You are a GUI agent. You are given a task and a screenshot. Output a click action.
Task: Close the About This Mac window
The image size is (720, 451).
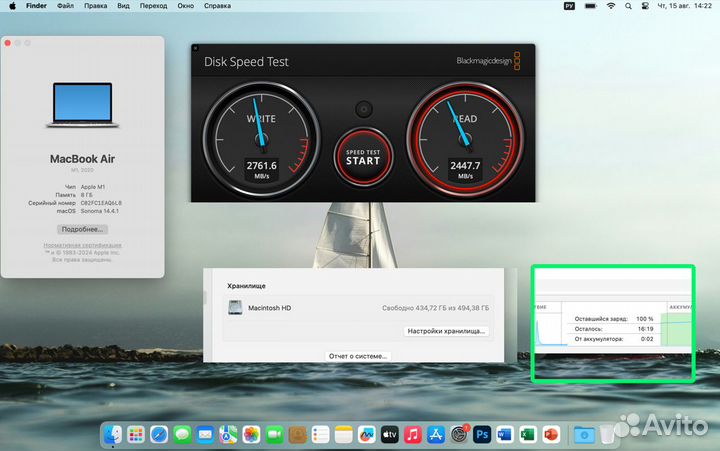[x=8, y=43]
